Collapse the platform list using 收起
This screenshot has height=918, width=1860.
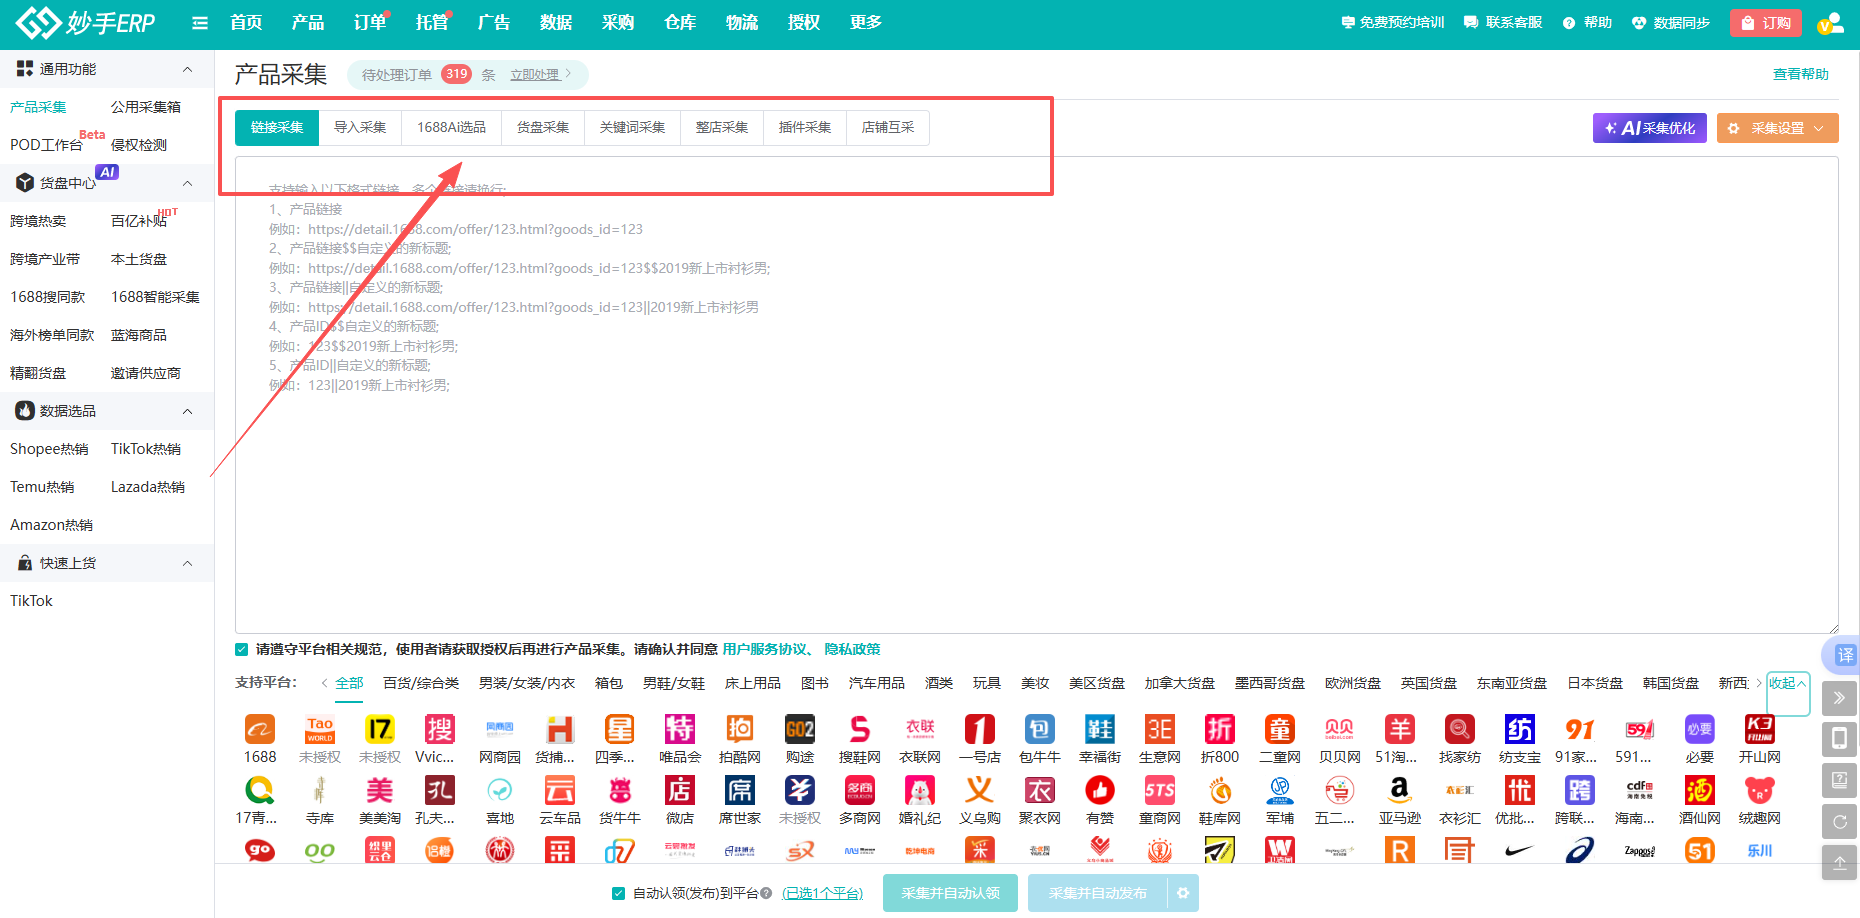[1787, 684]
